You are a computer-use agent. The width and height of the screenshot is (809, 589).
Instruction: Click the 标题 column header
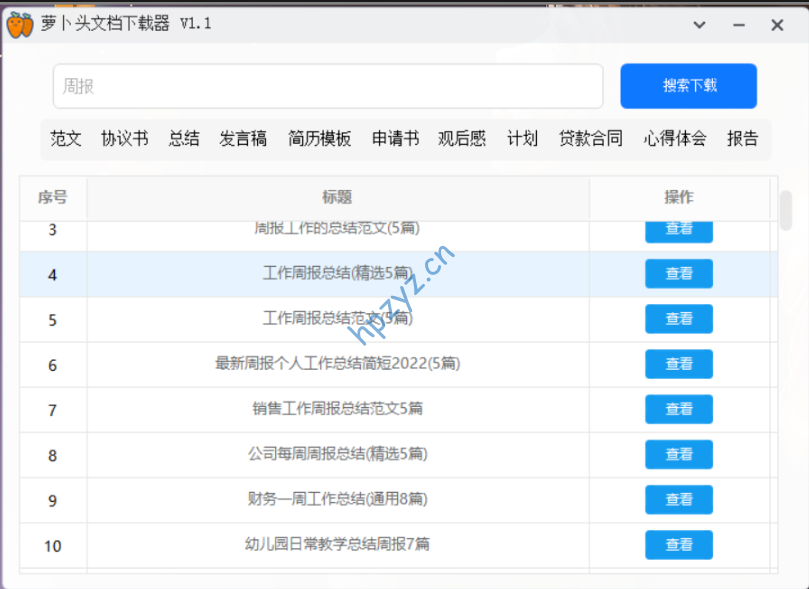pyautogui.click(x=337, y=198)
